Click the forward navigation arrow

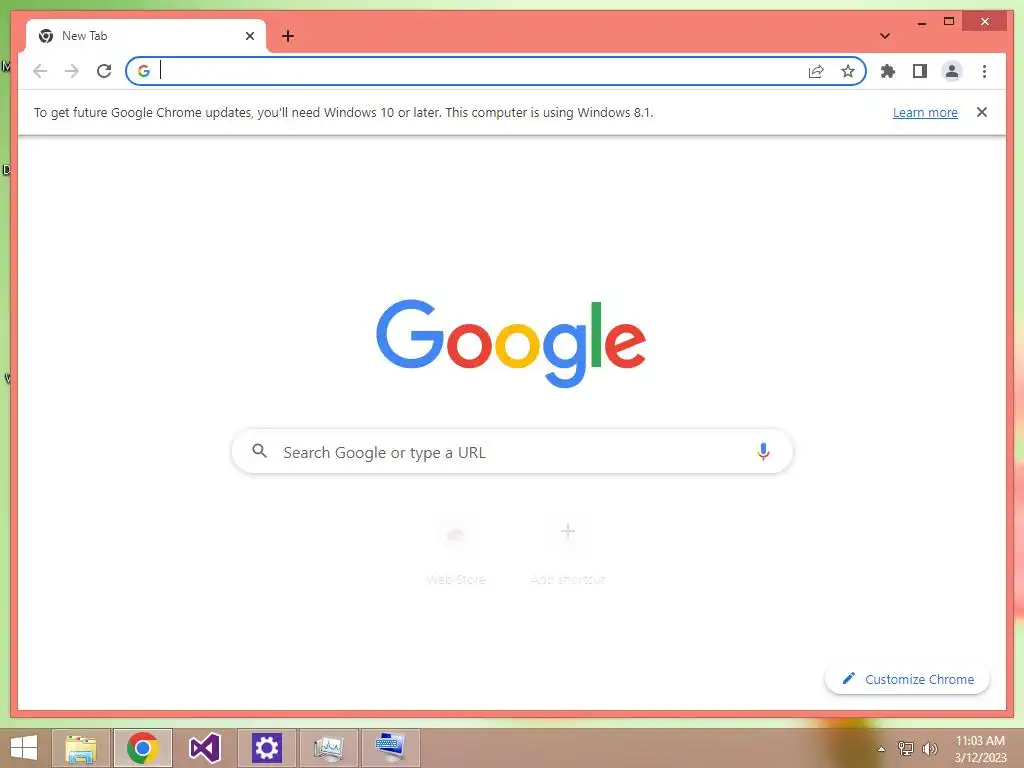pos(72,71)
